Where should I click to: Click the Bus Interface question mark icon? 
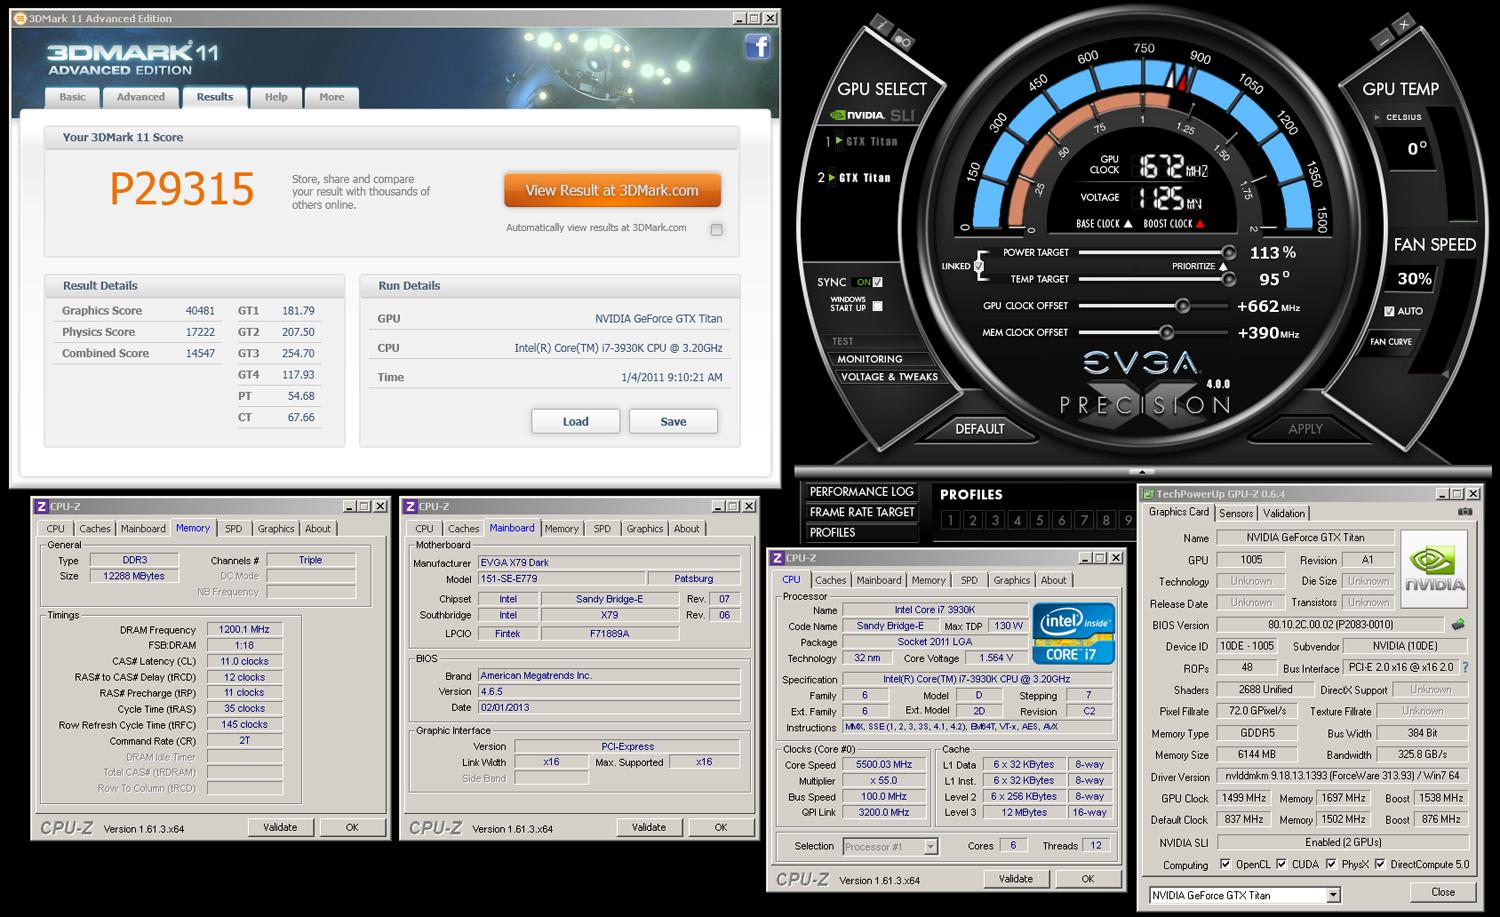(x=1465, y=668)
